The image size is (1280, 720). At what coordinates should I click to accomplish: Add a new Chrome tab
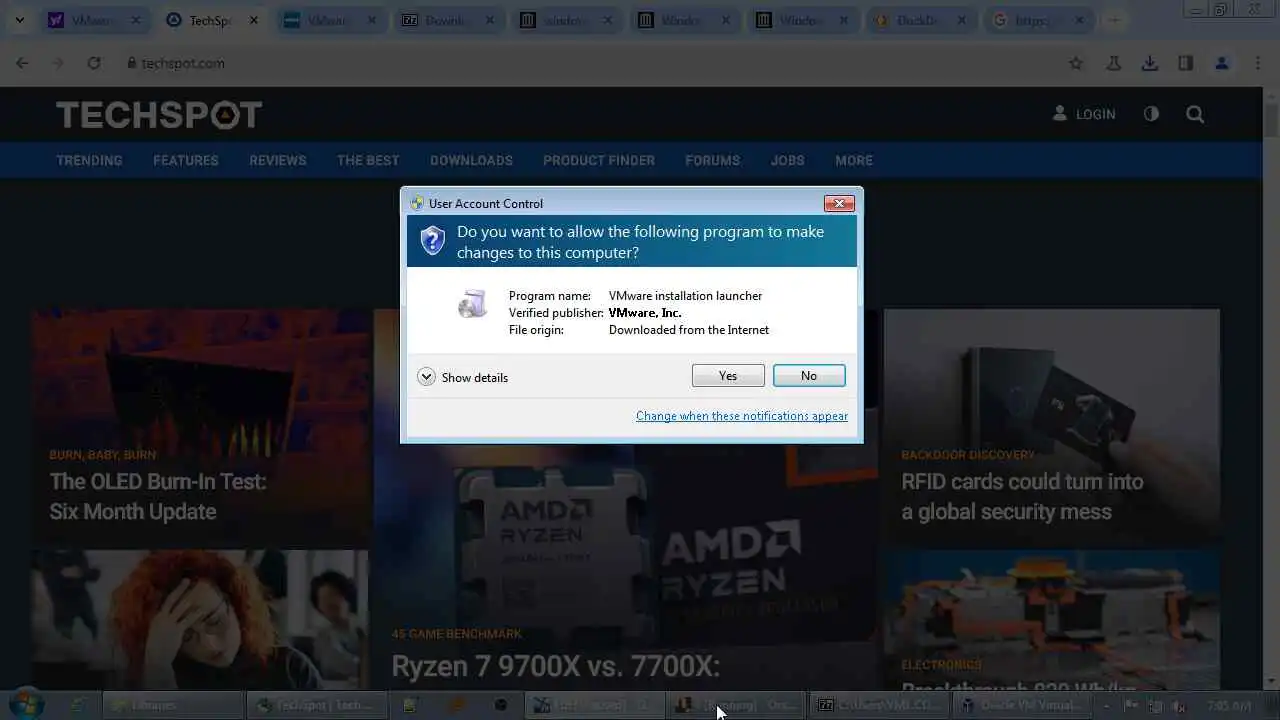click(1115, 20)
